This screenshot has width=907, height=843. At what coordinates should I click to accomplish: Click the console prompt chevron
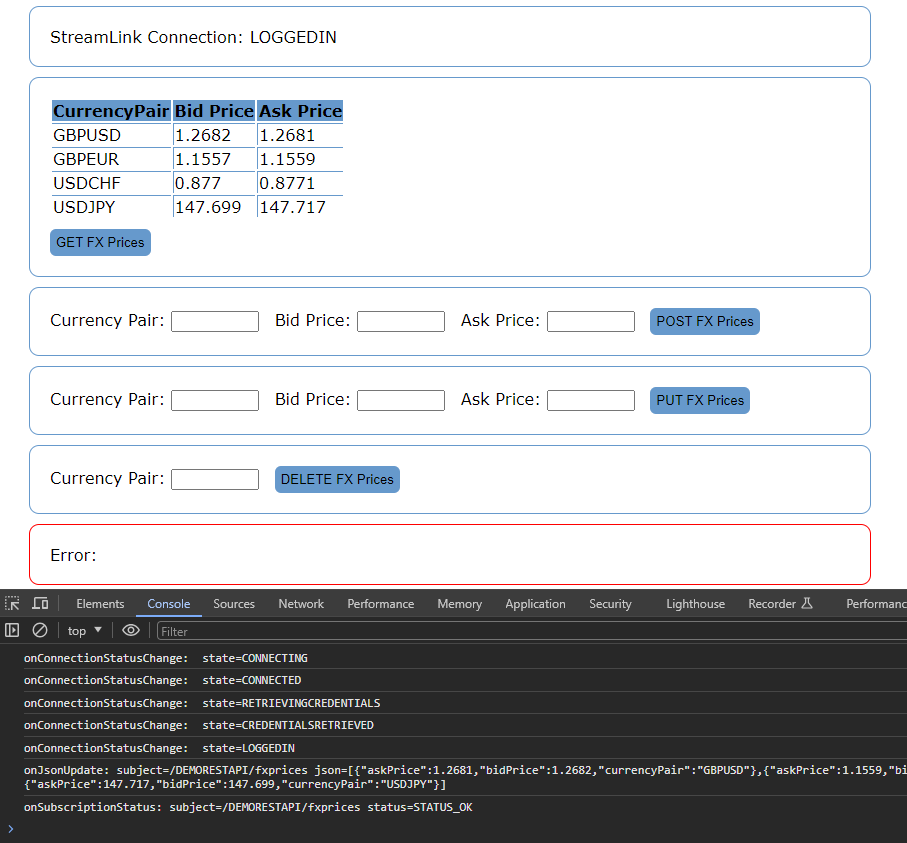pos(10,829)
